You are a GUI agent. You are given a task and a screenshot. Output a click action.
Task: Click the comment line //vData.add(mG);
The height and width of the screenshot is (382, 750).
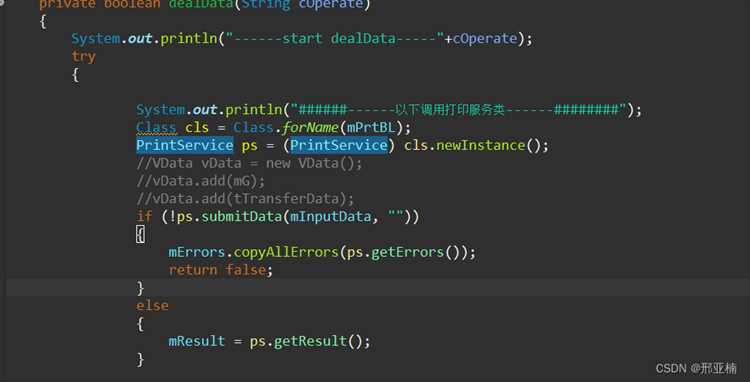click(200, 181)
